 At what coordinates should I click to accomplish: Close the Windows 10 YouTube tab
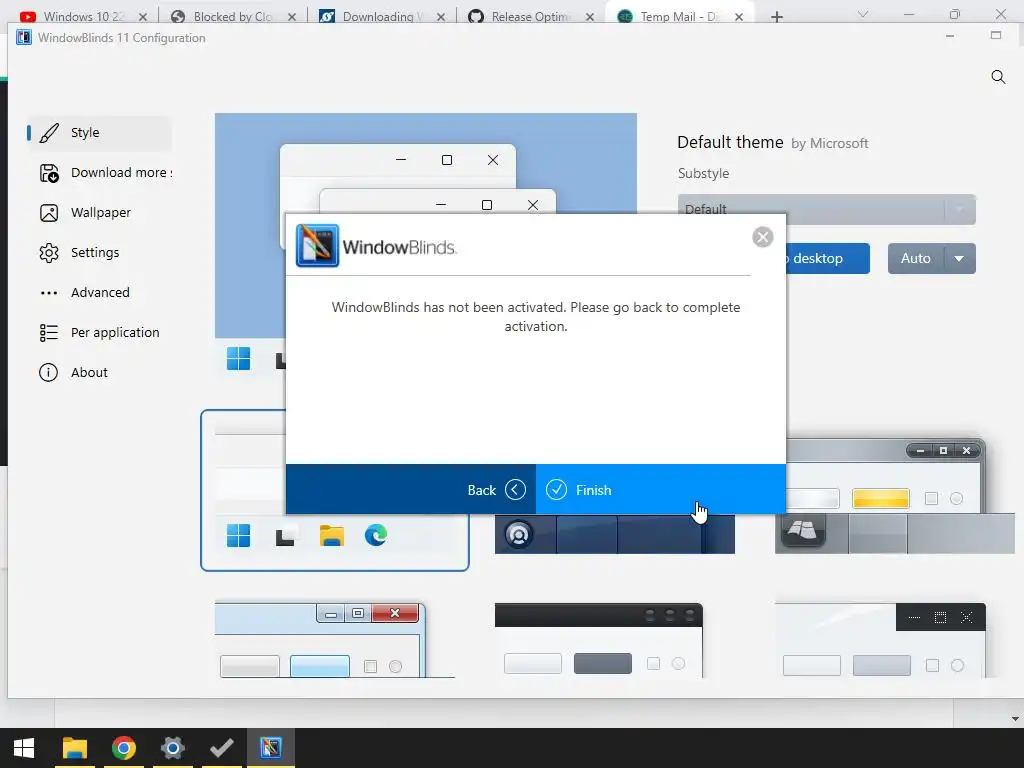[143, 17]
